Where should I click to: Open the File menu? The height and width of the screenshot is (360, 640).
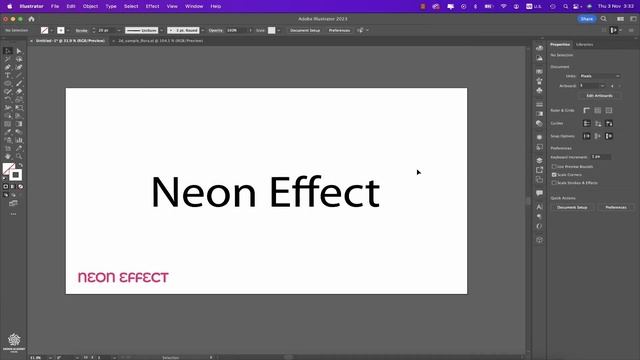pos(55,7)
